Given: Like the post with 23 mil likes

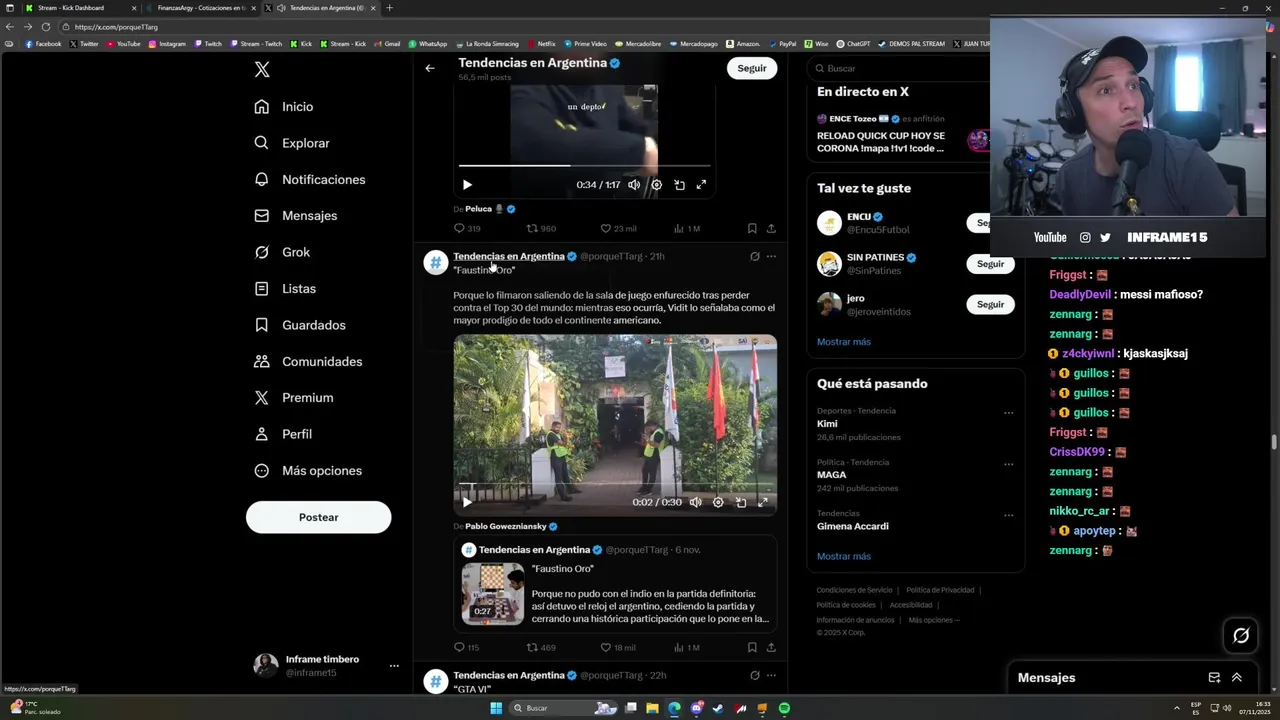Looking at the screenshot, I should pos(618,228).
